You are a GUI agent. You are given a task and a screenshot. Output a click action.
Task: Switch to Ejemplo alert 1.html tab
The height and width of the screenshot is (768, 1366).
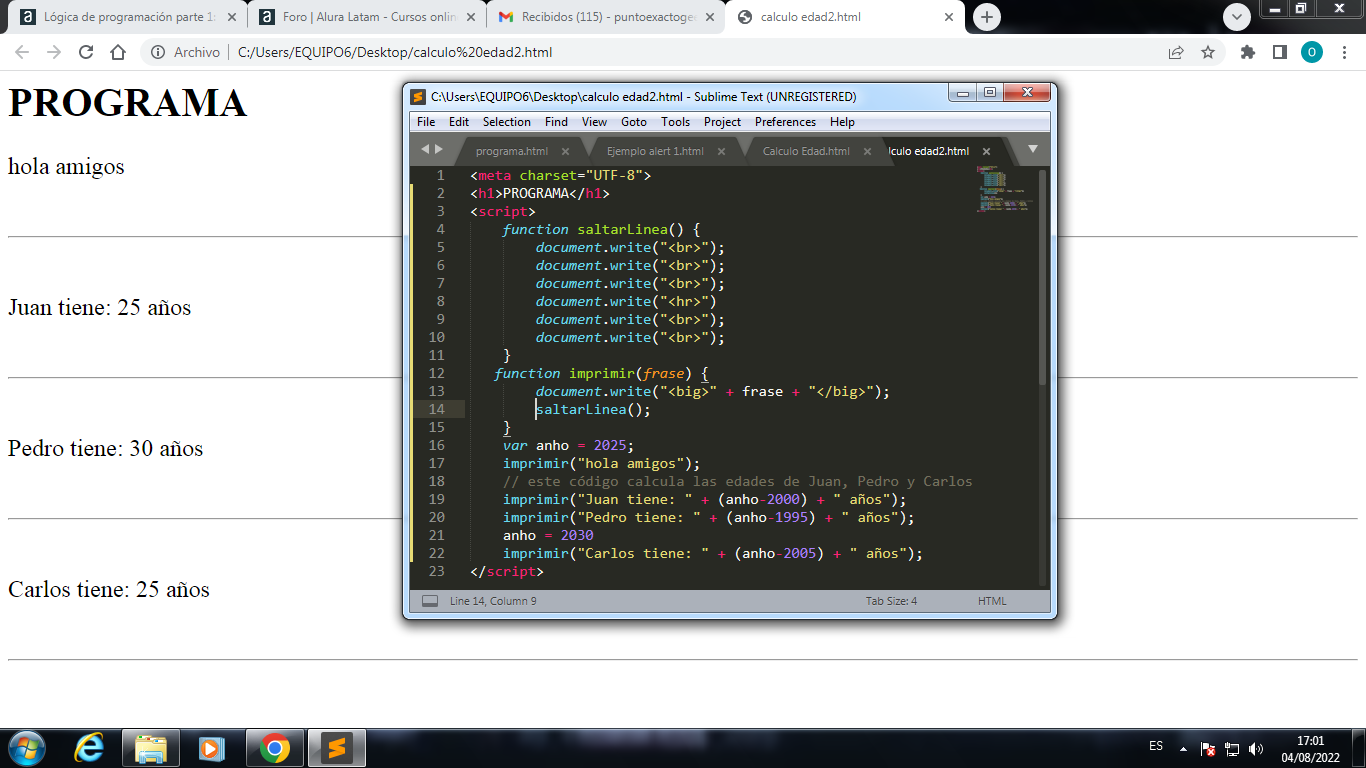coord(655,151)
